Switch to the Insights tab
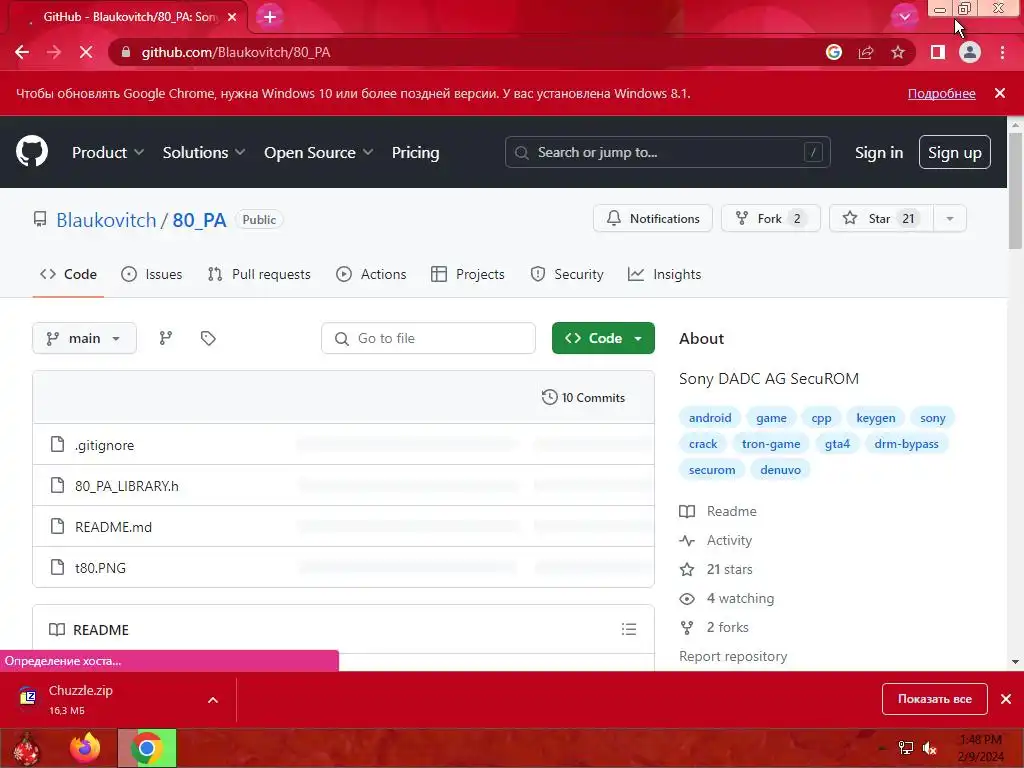This screenshot has height=768, width=1024. (664, 274)
